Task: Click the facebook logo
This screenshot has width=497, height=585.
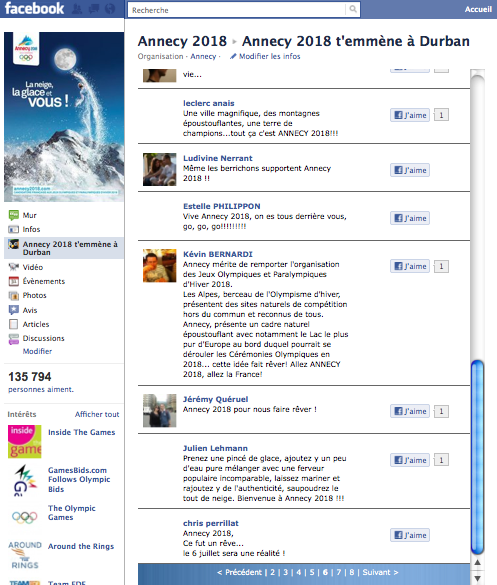Action: pyautogui.click(x=34, y=9)
